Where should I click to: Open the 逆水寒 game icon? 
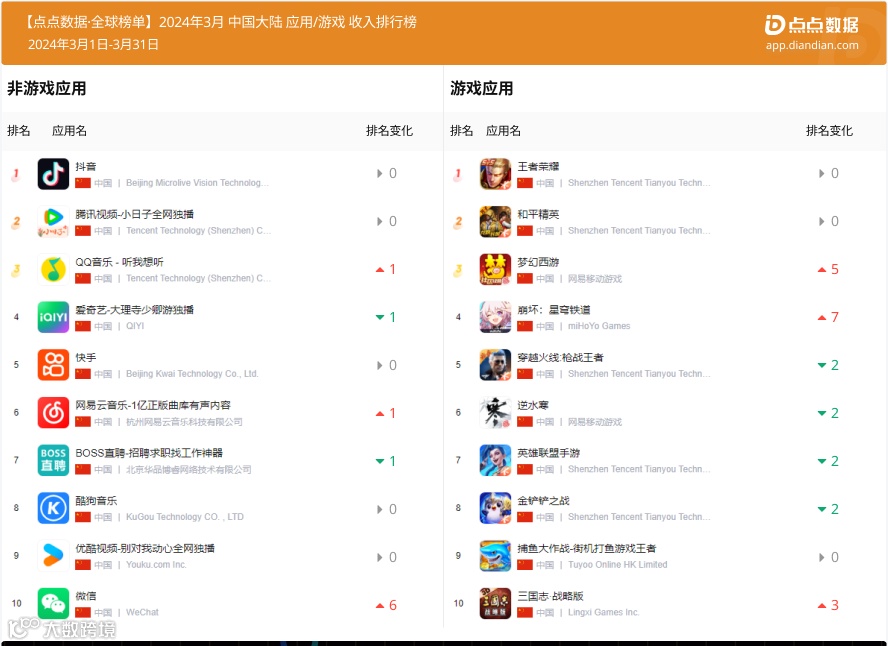pos(495,413)
